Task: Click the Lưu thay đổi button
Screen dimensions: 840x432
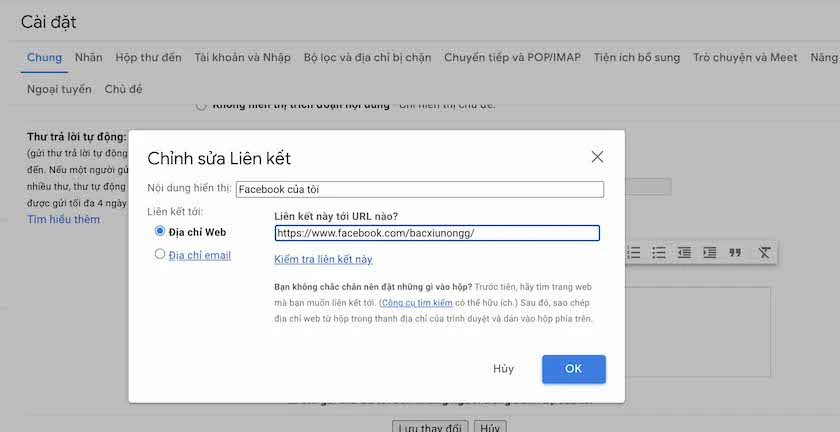Action: pyautogui.click(x=430, y=428)
